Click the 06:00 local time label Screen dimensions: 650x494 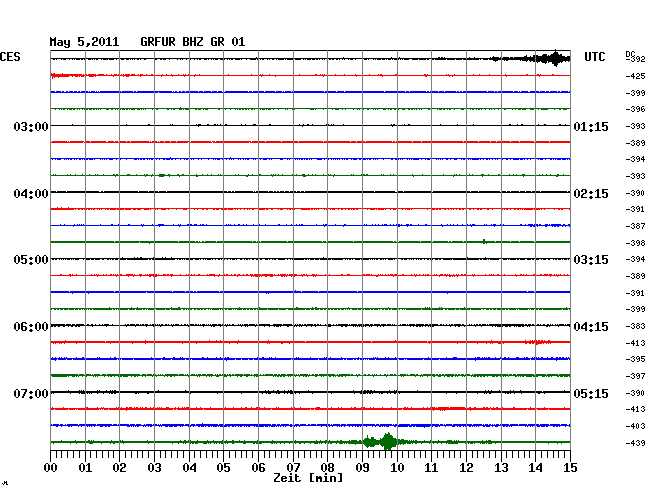(31, 327)
